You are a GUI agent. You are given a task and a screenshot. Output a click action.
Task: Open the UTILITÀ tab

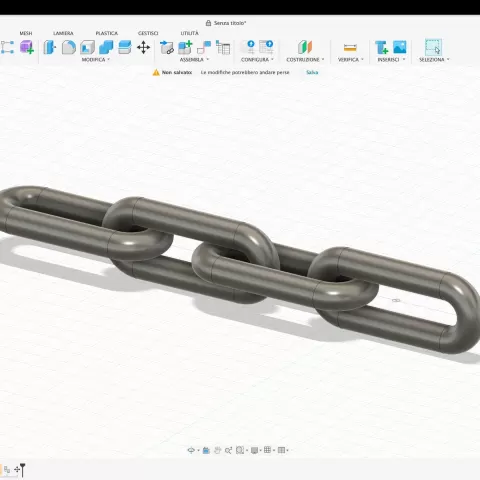click(x=189, y=33)
